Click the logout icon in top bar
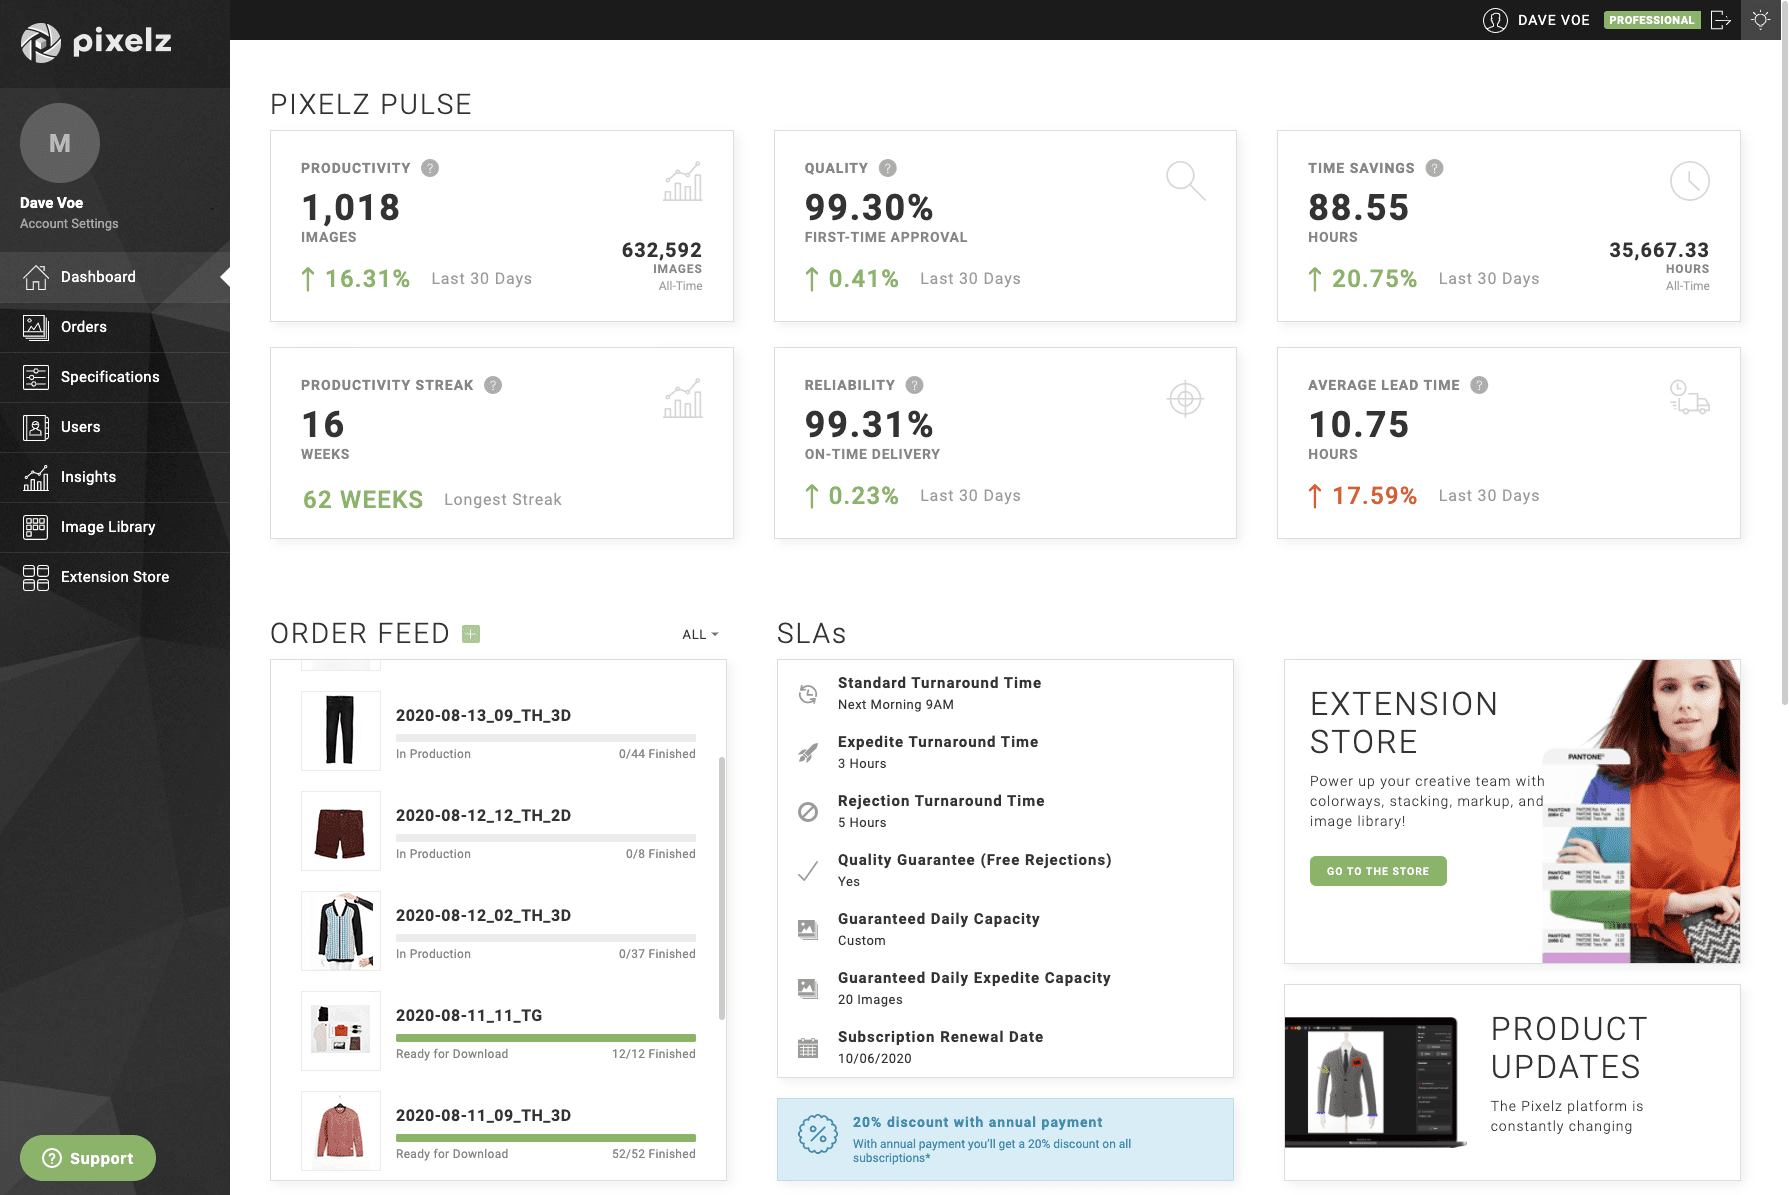The image size is (1789, 1195). pyautogui.click(x=1720, y=20)
